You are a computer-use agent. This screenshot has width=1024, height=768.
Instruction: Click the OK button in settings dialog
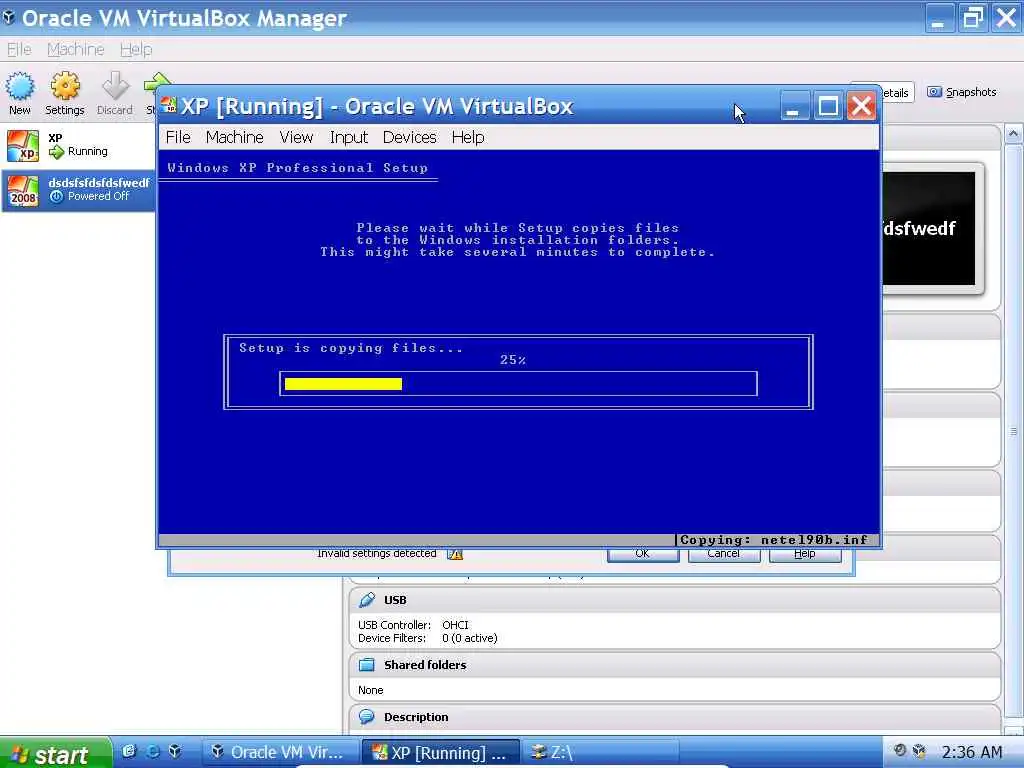click(643, 554)
